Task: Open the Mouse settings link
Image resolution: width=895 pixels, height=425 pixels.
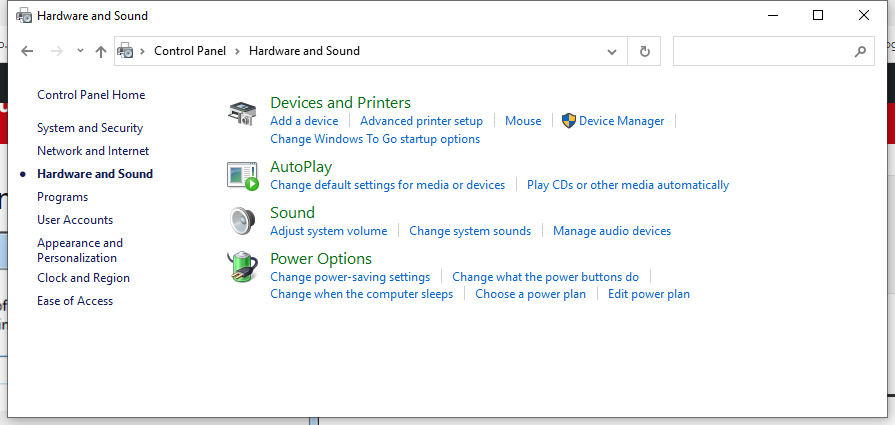Action: pos(523,121)
